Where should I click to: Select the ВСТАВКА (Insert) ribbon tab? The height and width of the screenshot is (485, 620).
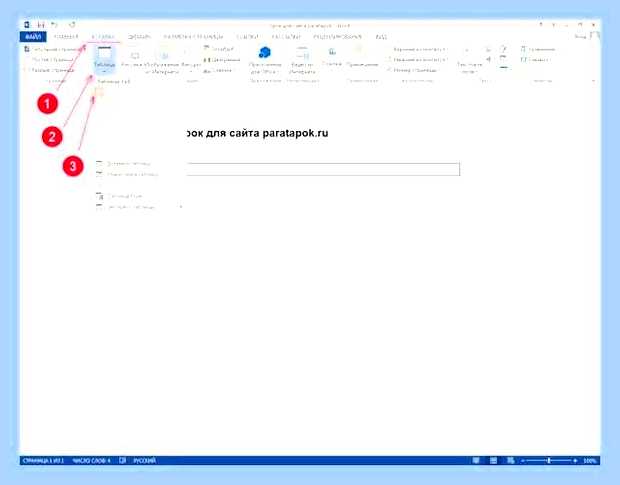tap(103, 37)
